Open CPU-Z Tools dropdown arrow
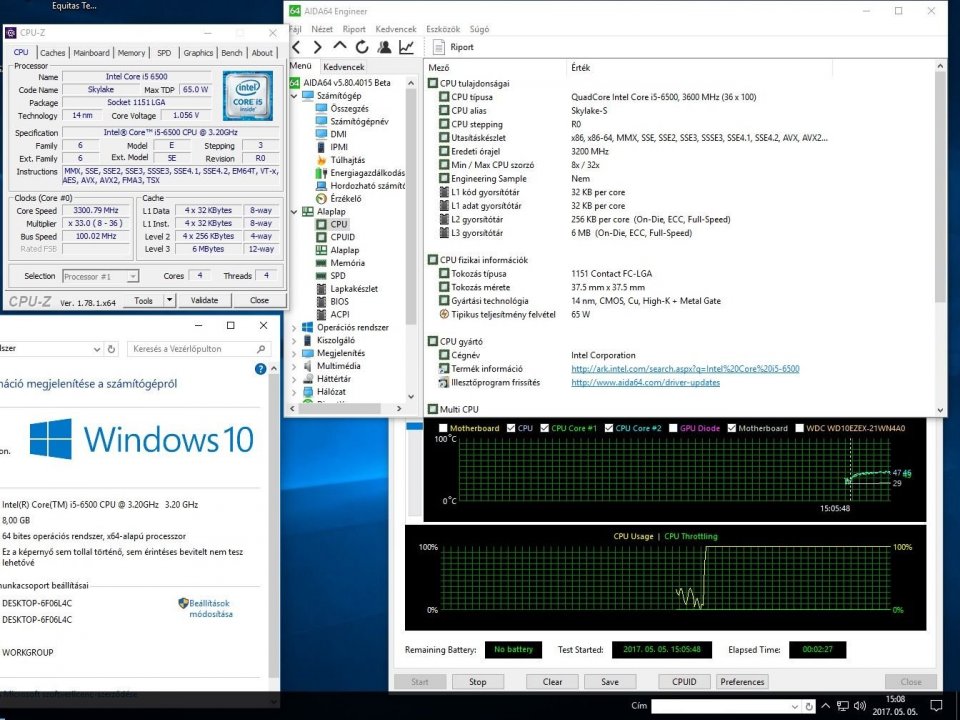960x720 pixels. point(170,300)
